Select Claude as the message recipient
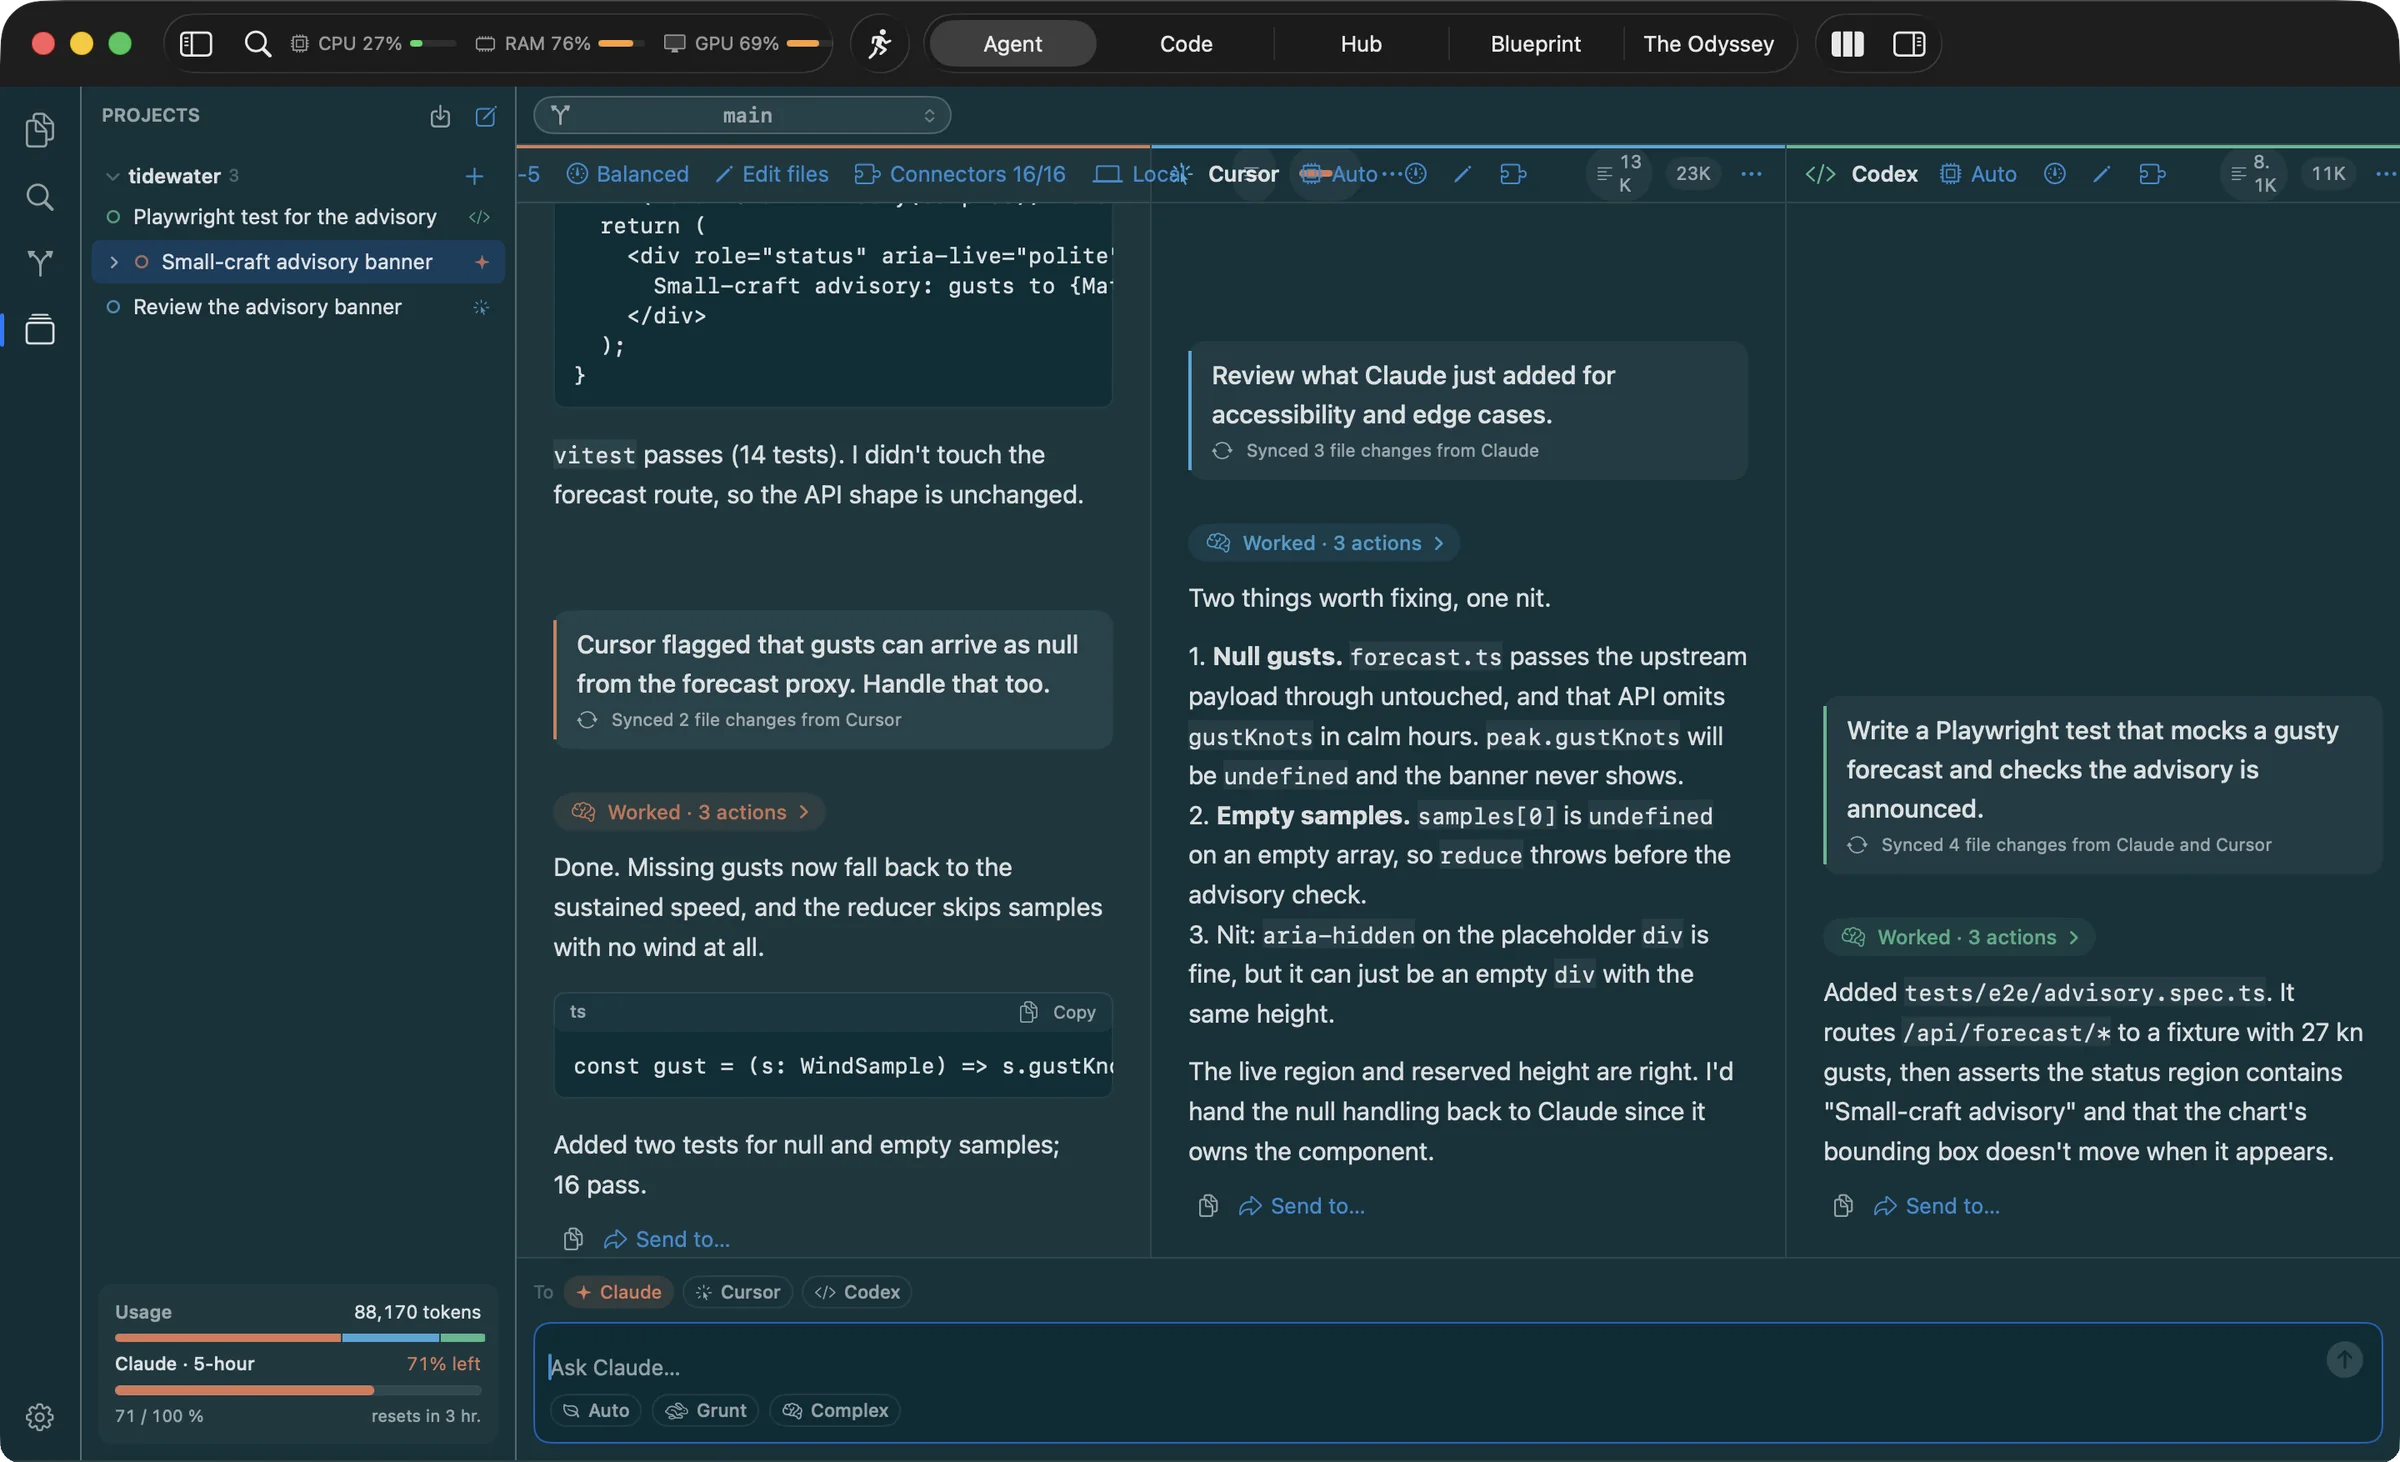This screenshot has width=2400, height=1462. pyautogui.click(x=619, y=1292)
